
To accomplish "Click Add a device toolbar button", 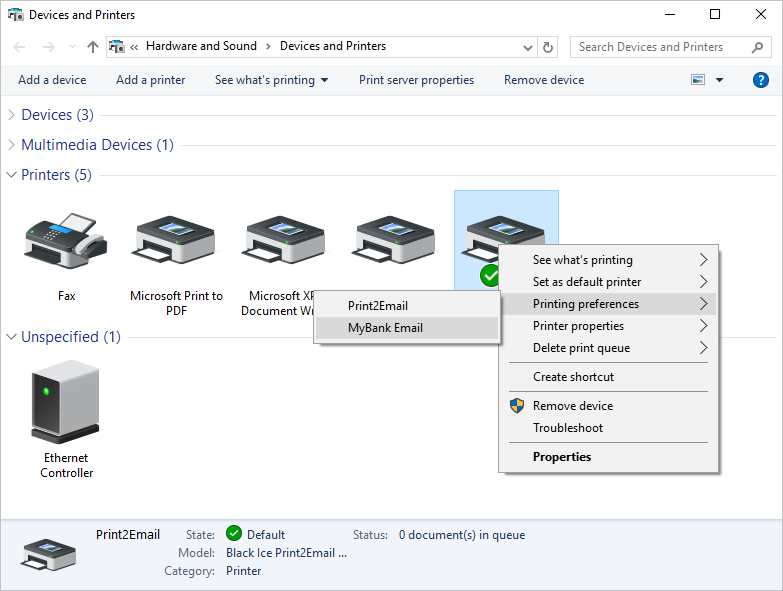I will (52, 80).
